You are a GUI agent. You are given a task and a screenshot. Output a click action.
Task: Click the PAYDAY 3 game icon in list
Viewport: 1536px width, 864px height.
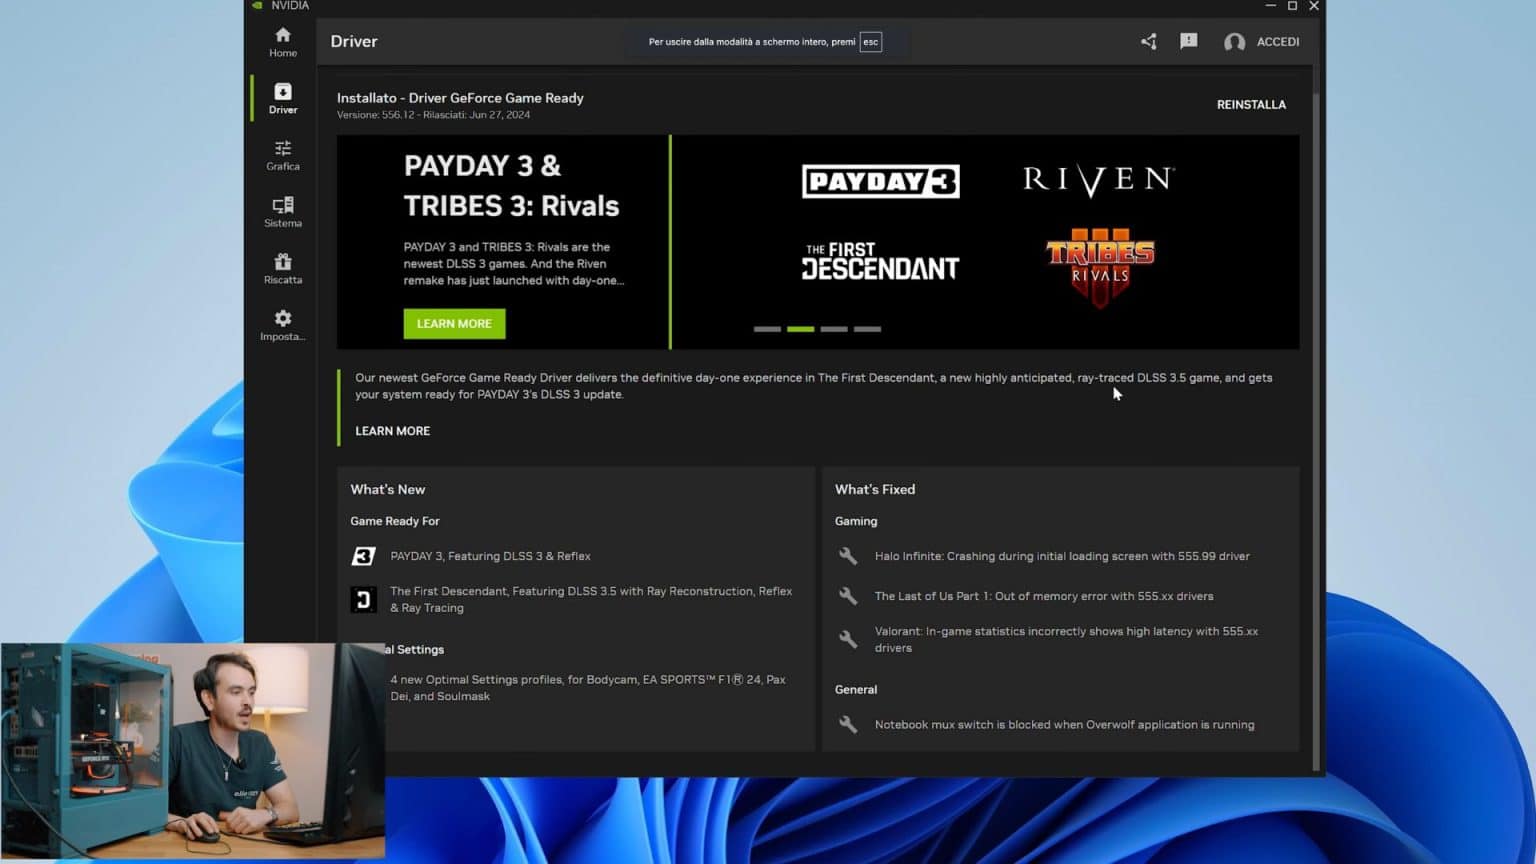click(x=364, y=556)
